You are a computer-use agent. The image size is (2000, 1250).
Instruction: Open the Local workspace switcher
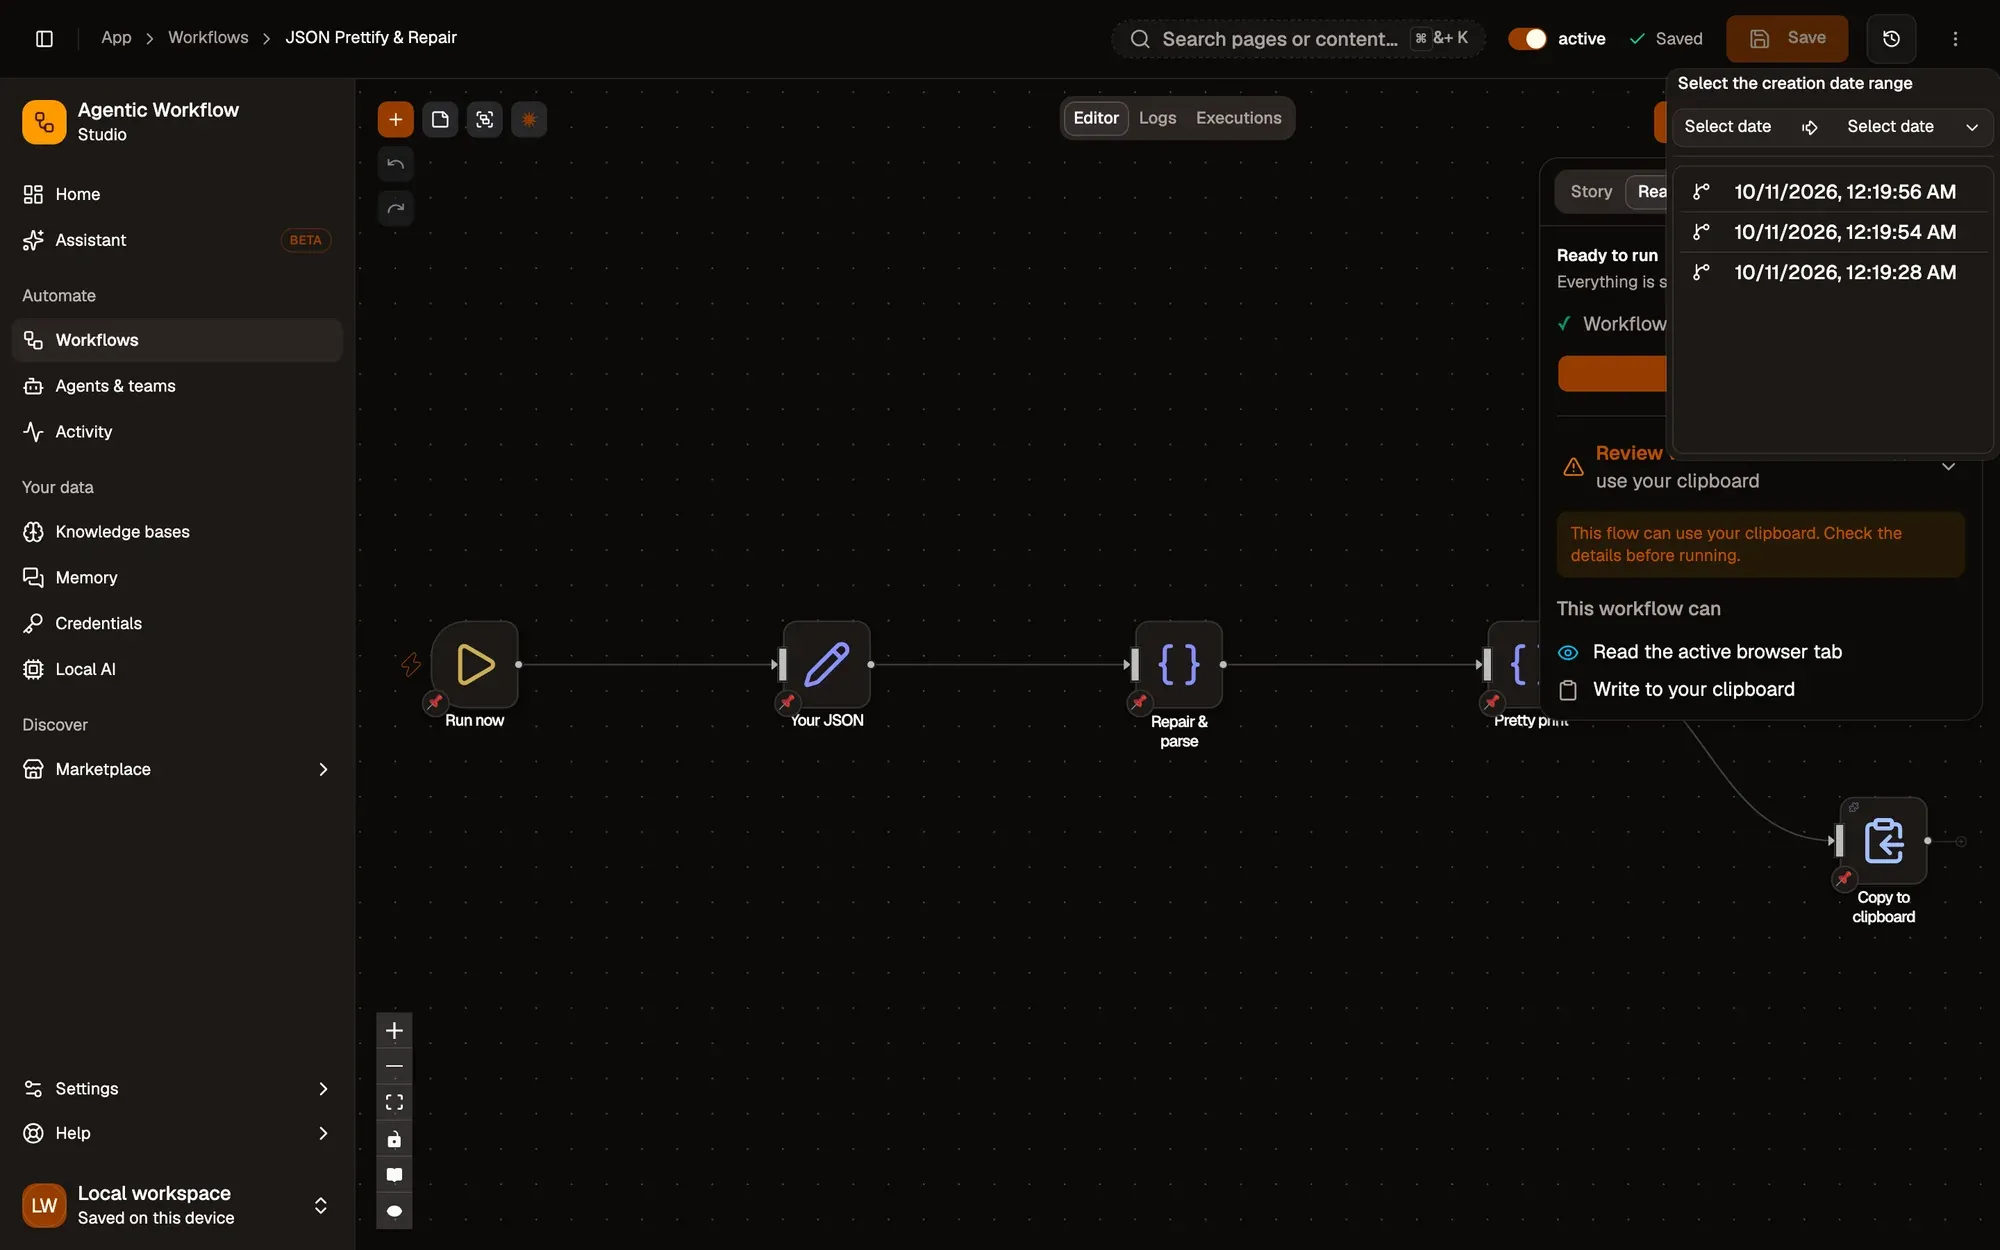(x=177, y=1205)
